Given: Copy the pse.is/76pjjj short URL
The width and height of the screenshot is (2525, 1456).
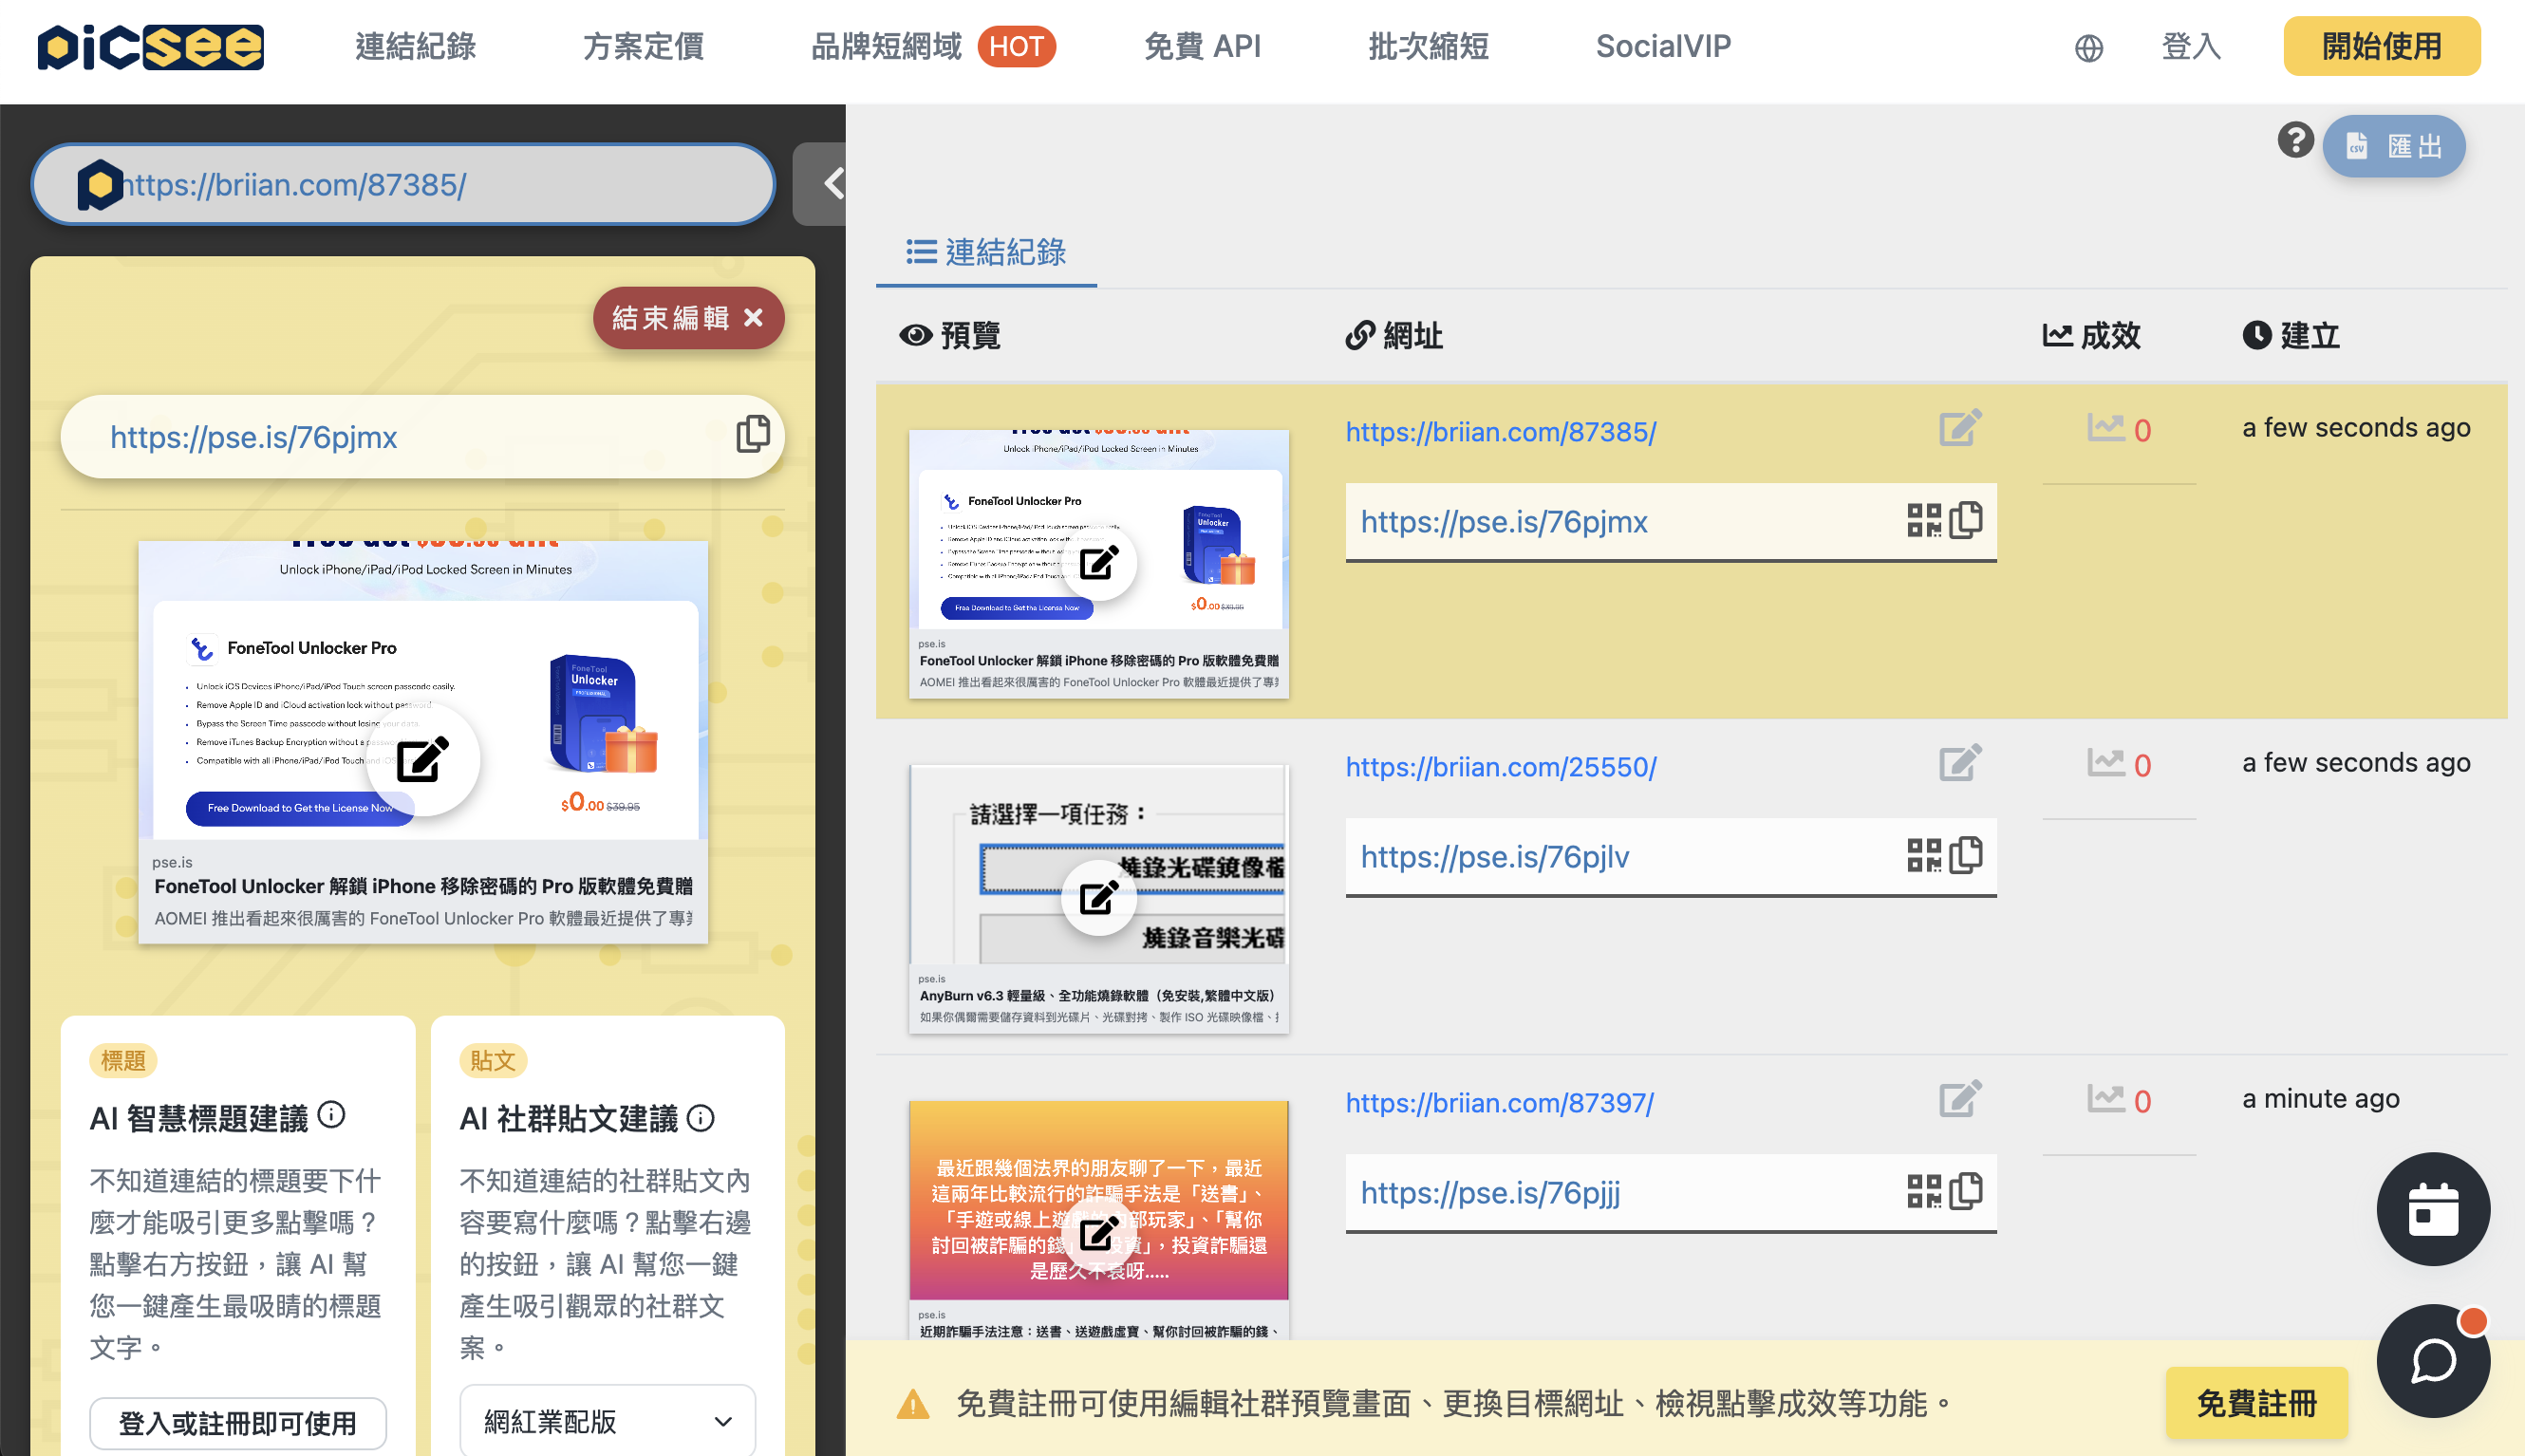Looking at the screenshot, I should [1966, 1191].
